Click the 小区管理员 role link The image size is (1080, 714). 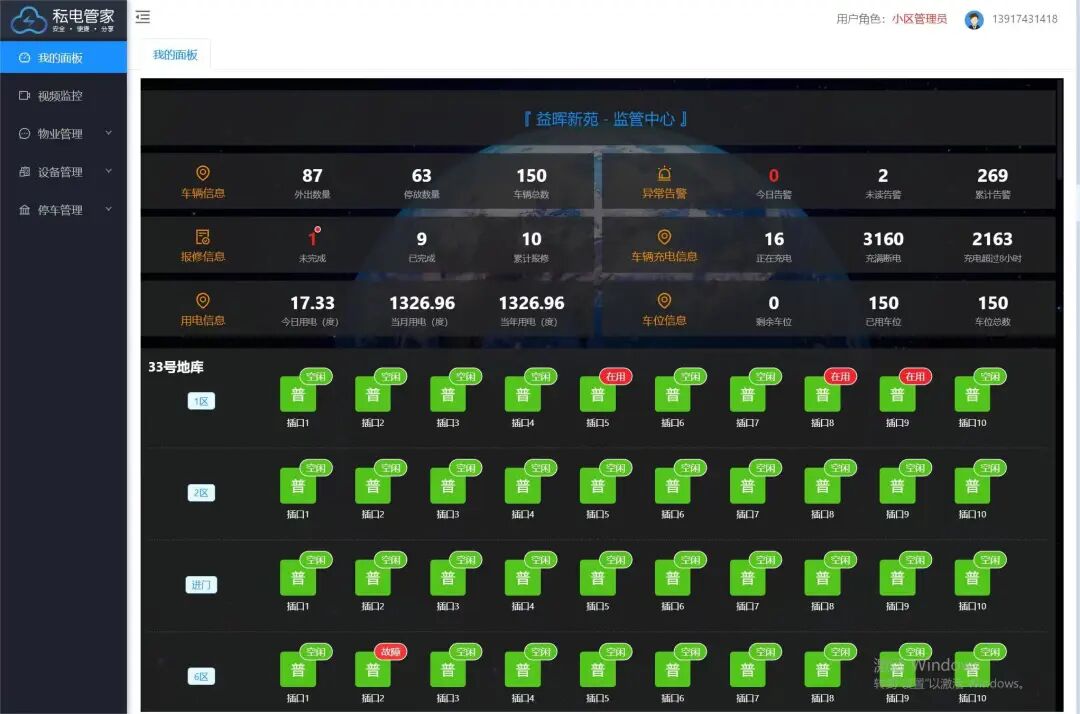tap(919, 19)
